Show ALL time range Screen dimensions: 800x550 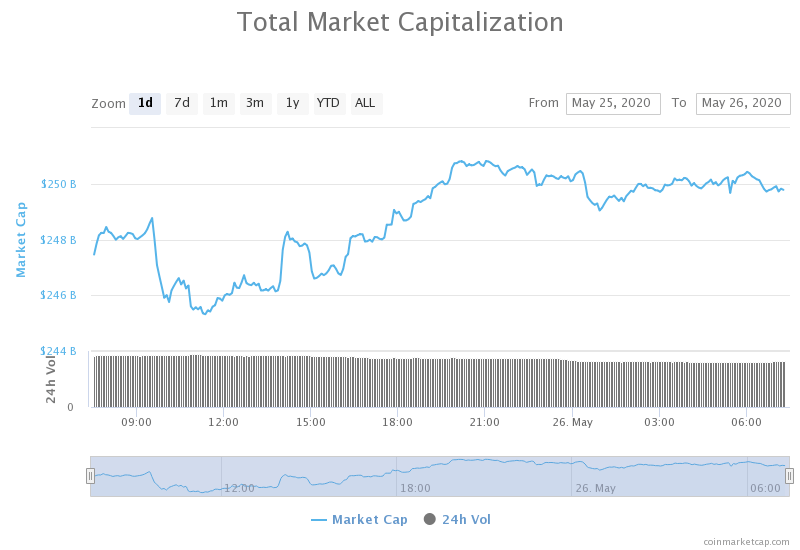click(366, 104)
